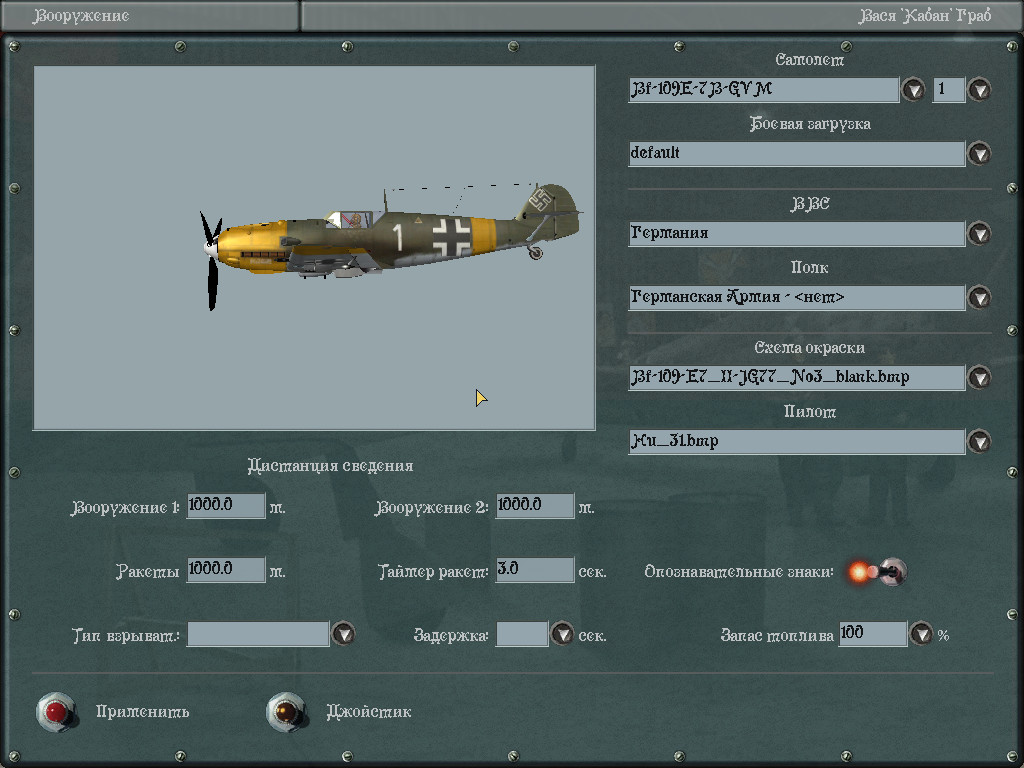Click the Опознавательные знаки label
The image size is (1024, 768).
click(739, 571)
